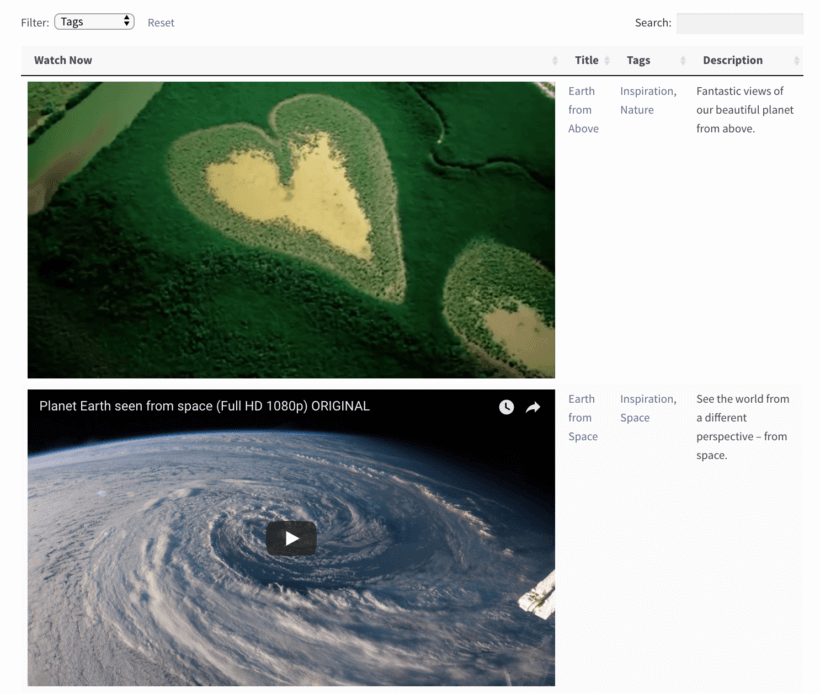Click the heart-shaped island video thumbnail
The width and height of the screenshot is (820, 694).
[291, 230]
